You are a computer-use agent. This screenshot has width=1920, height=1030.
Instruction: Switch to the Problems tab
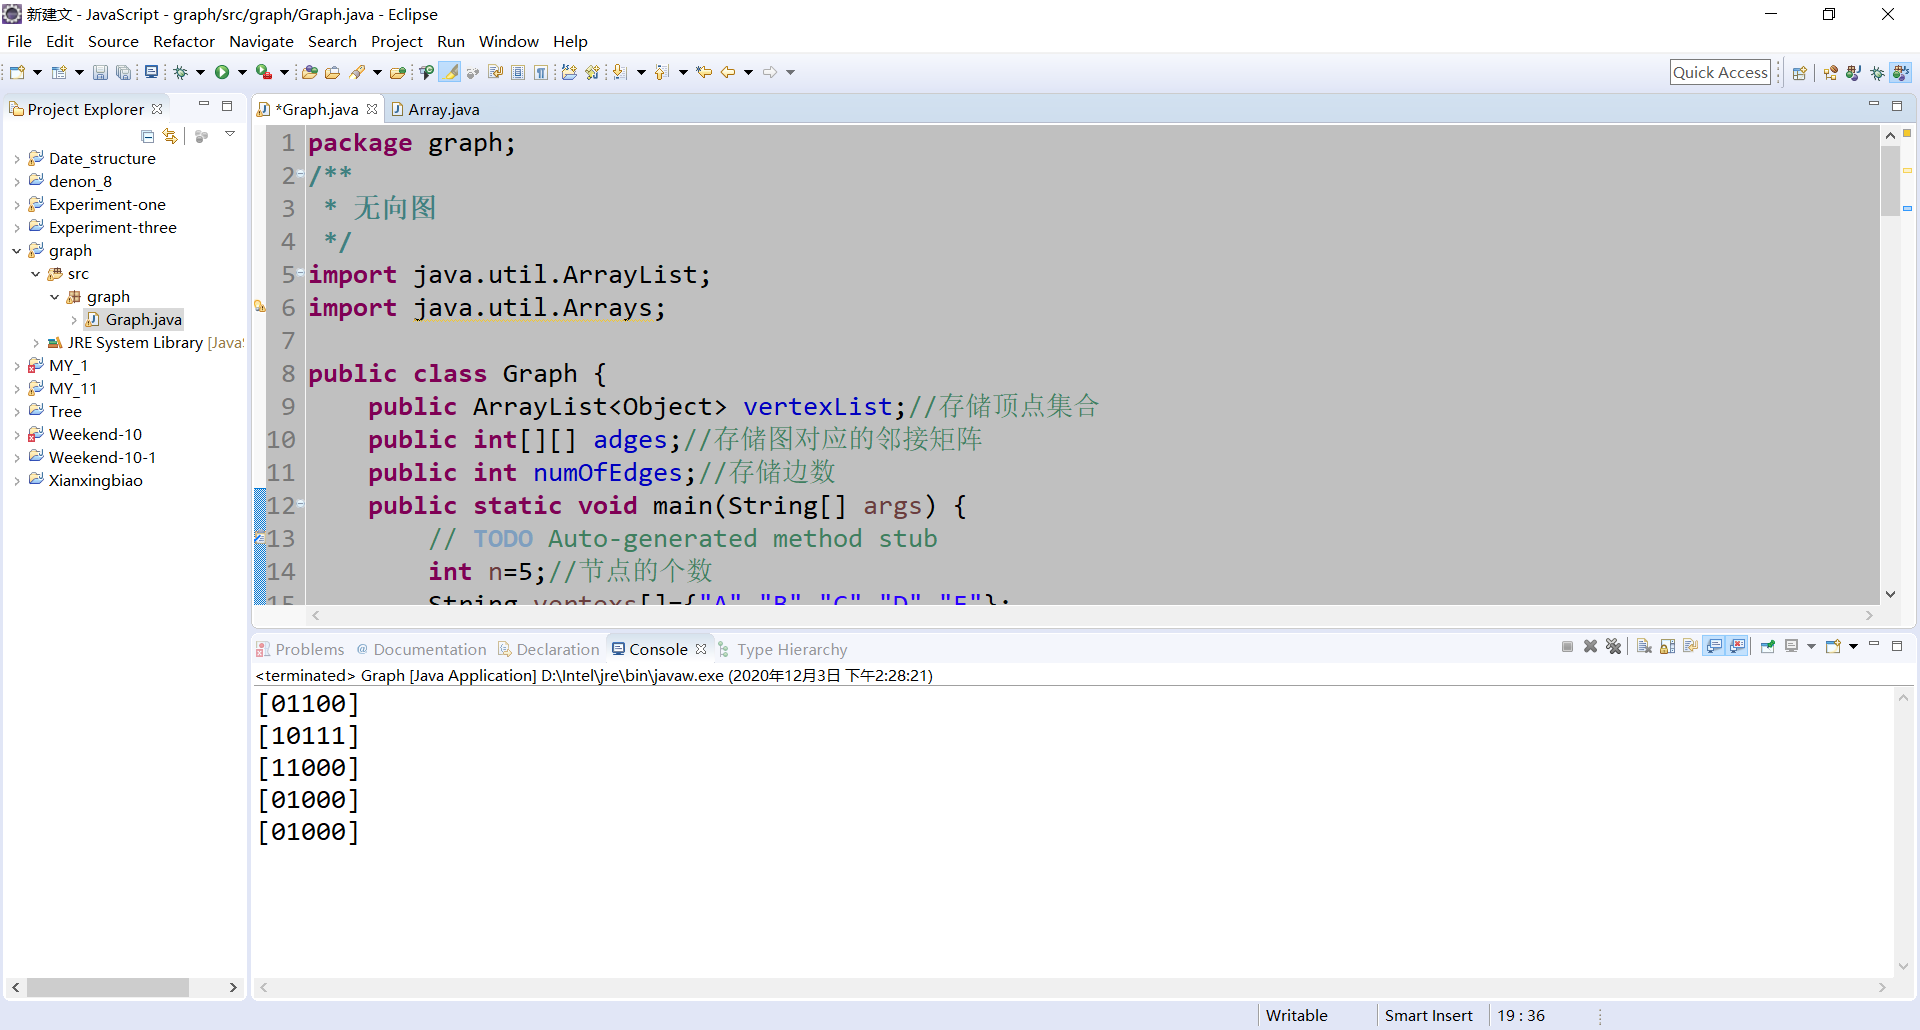pos(300,649)
